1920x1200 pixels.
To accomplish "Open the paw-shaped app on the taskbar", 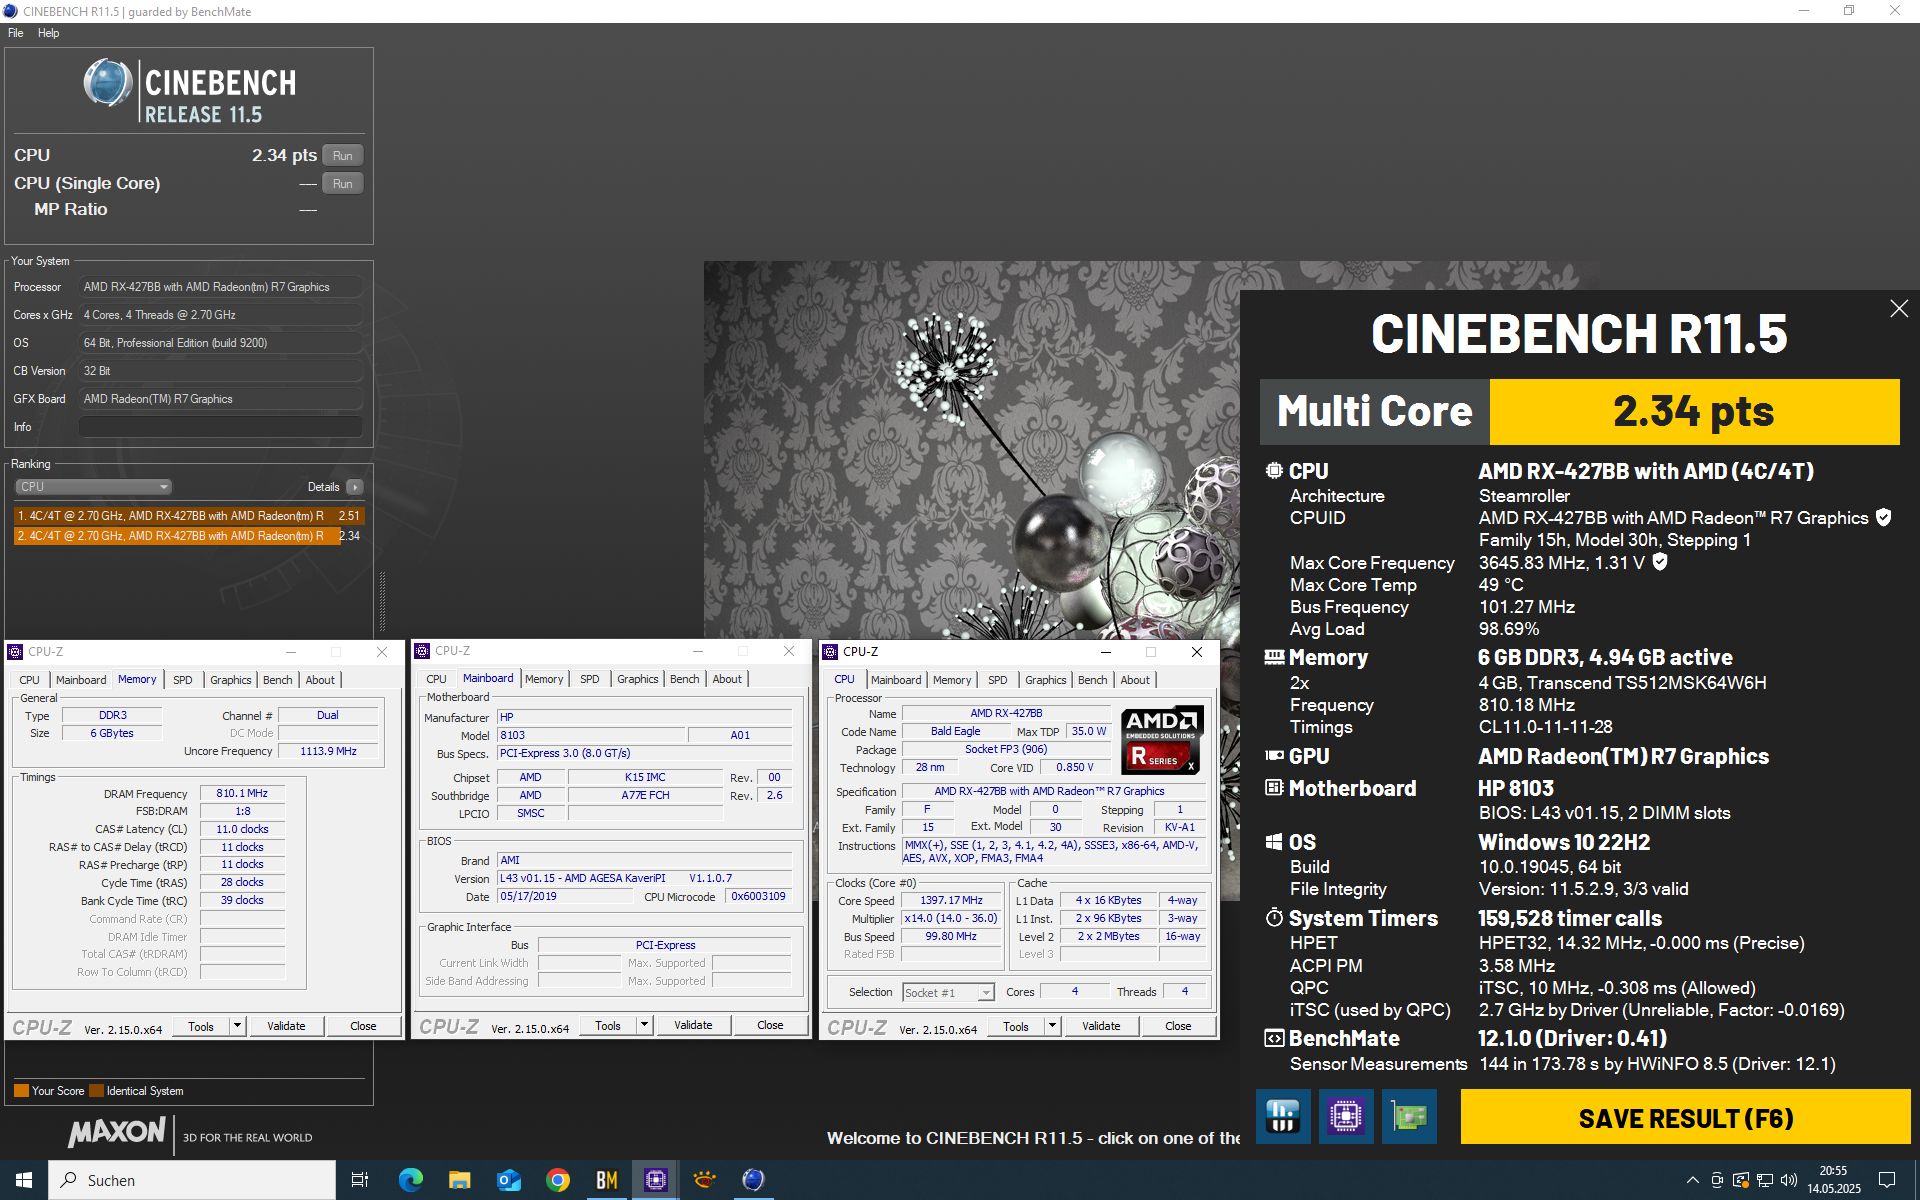I will pos(704,1180).
